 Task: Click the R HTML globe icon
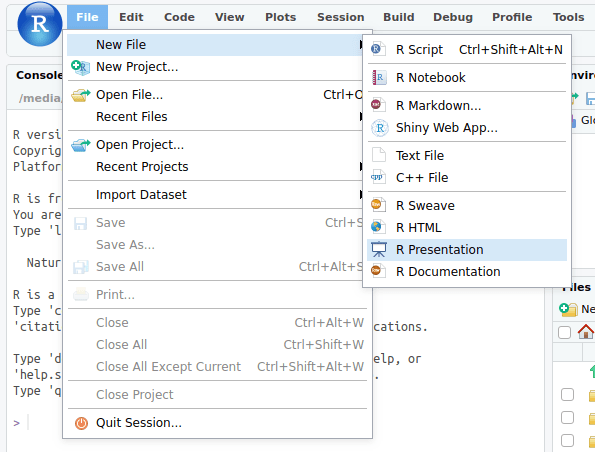point(378,227)
